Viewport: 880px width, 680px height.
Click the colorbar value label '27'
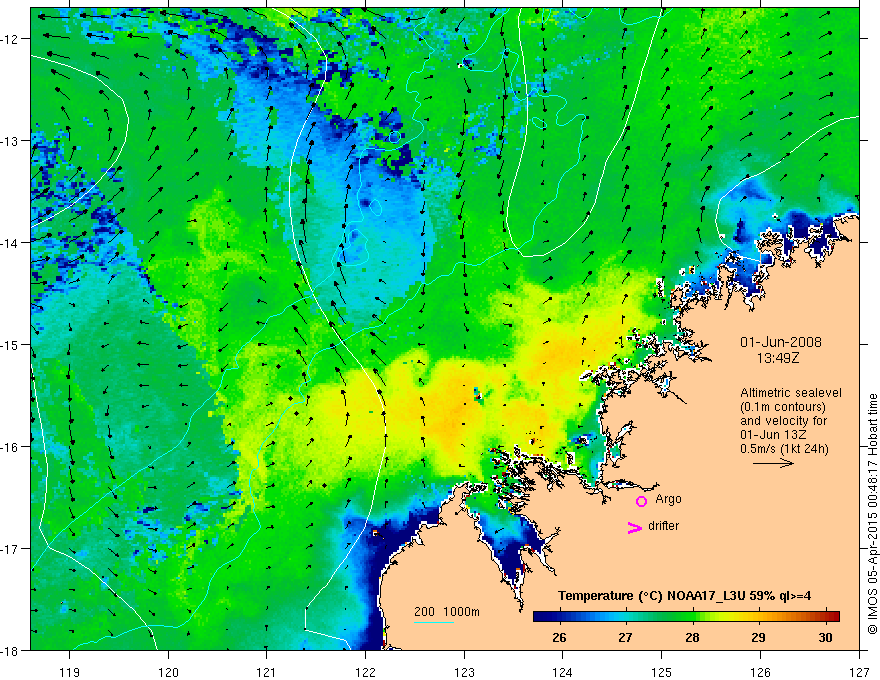coord(625,637)
